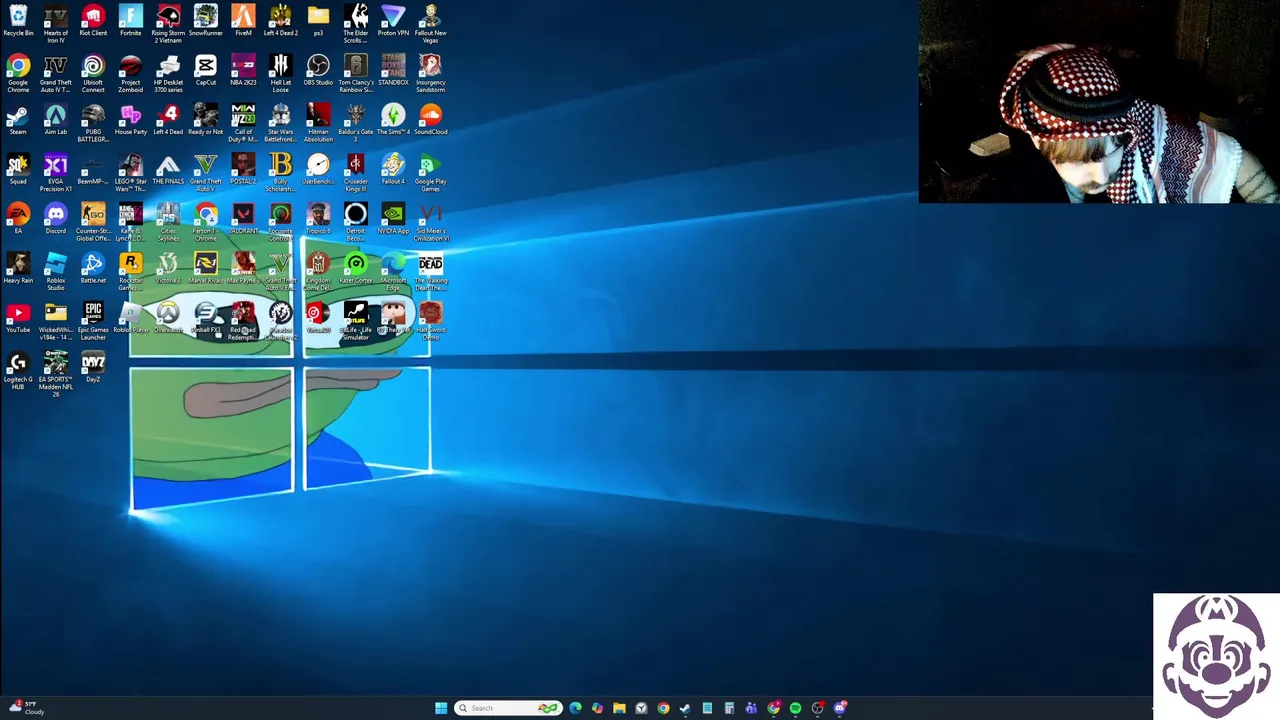Open the Steam desktop shortcut
1280x720 pixels.
(x=18, y=121)
